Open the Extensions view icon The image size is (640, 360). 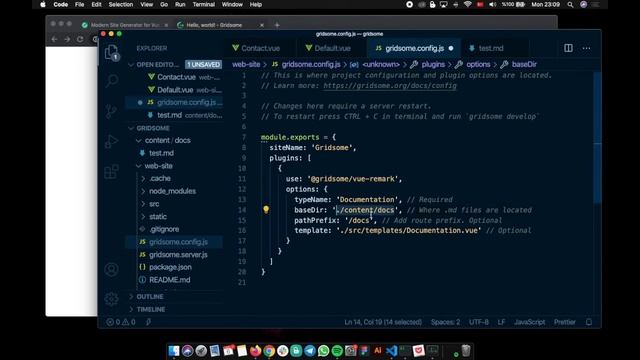(x=111, y=171)
